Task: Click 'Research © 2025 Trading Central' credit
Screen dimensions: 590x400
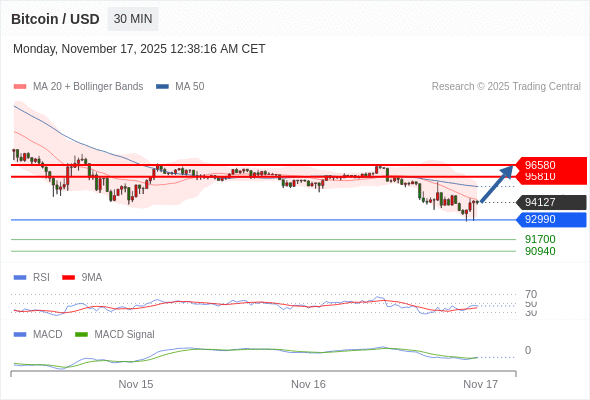Action: click(x=506, y=87)
